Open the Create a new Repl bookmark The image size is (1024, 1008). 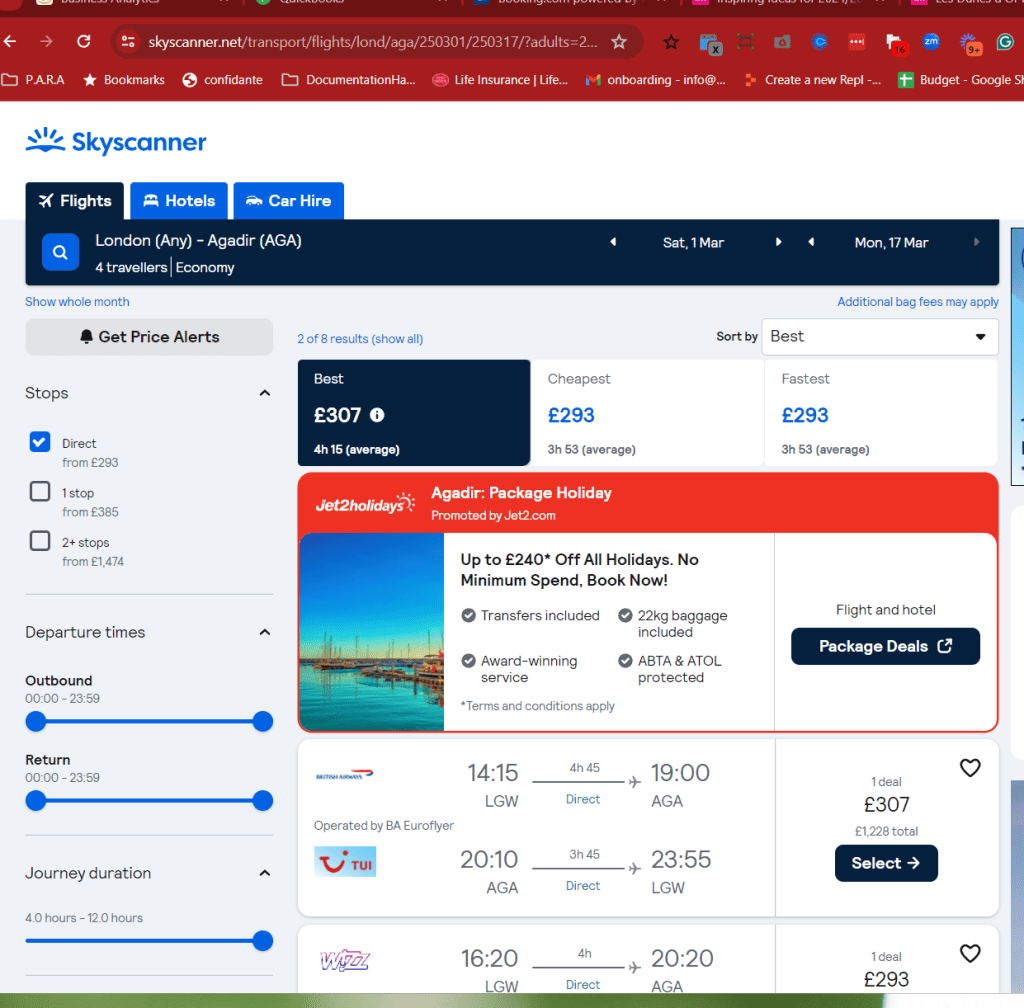click(x=813, y=80)
